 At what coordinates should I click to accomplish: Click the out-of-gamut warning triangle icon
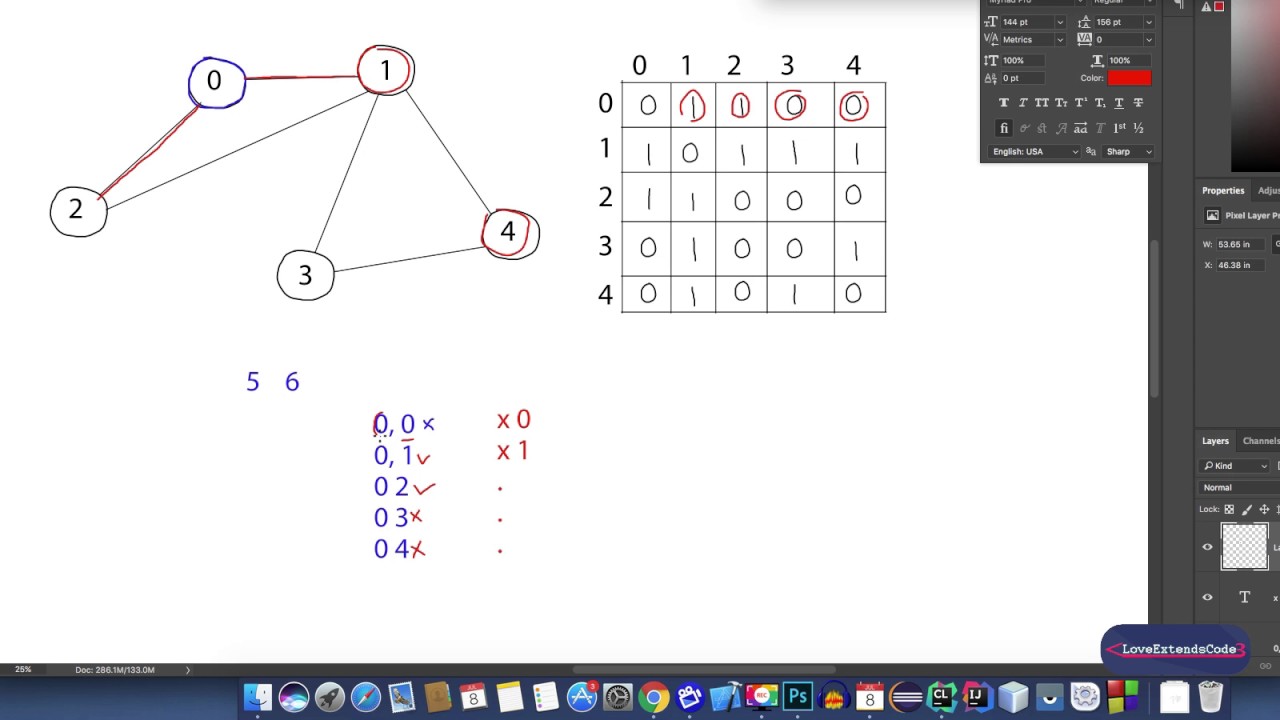(1206, 7)
